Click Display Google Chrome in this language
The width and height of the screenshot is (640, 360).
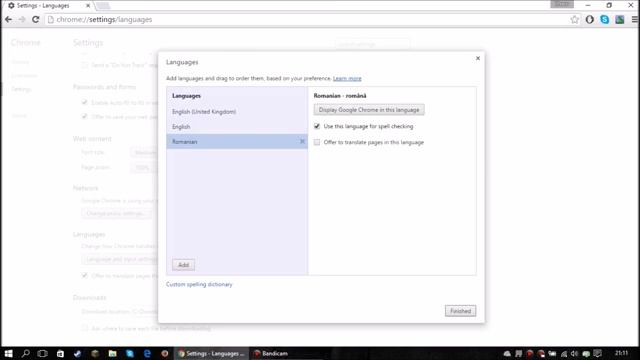tap(369, 110)
